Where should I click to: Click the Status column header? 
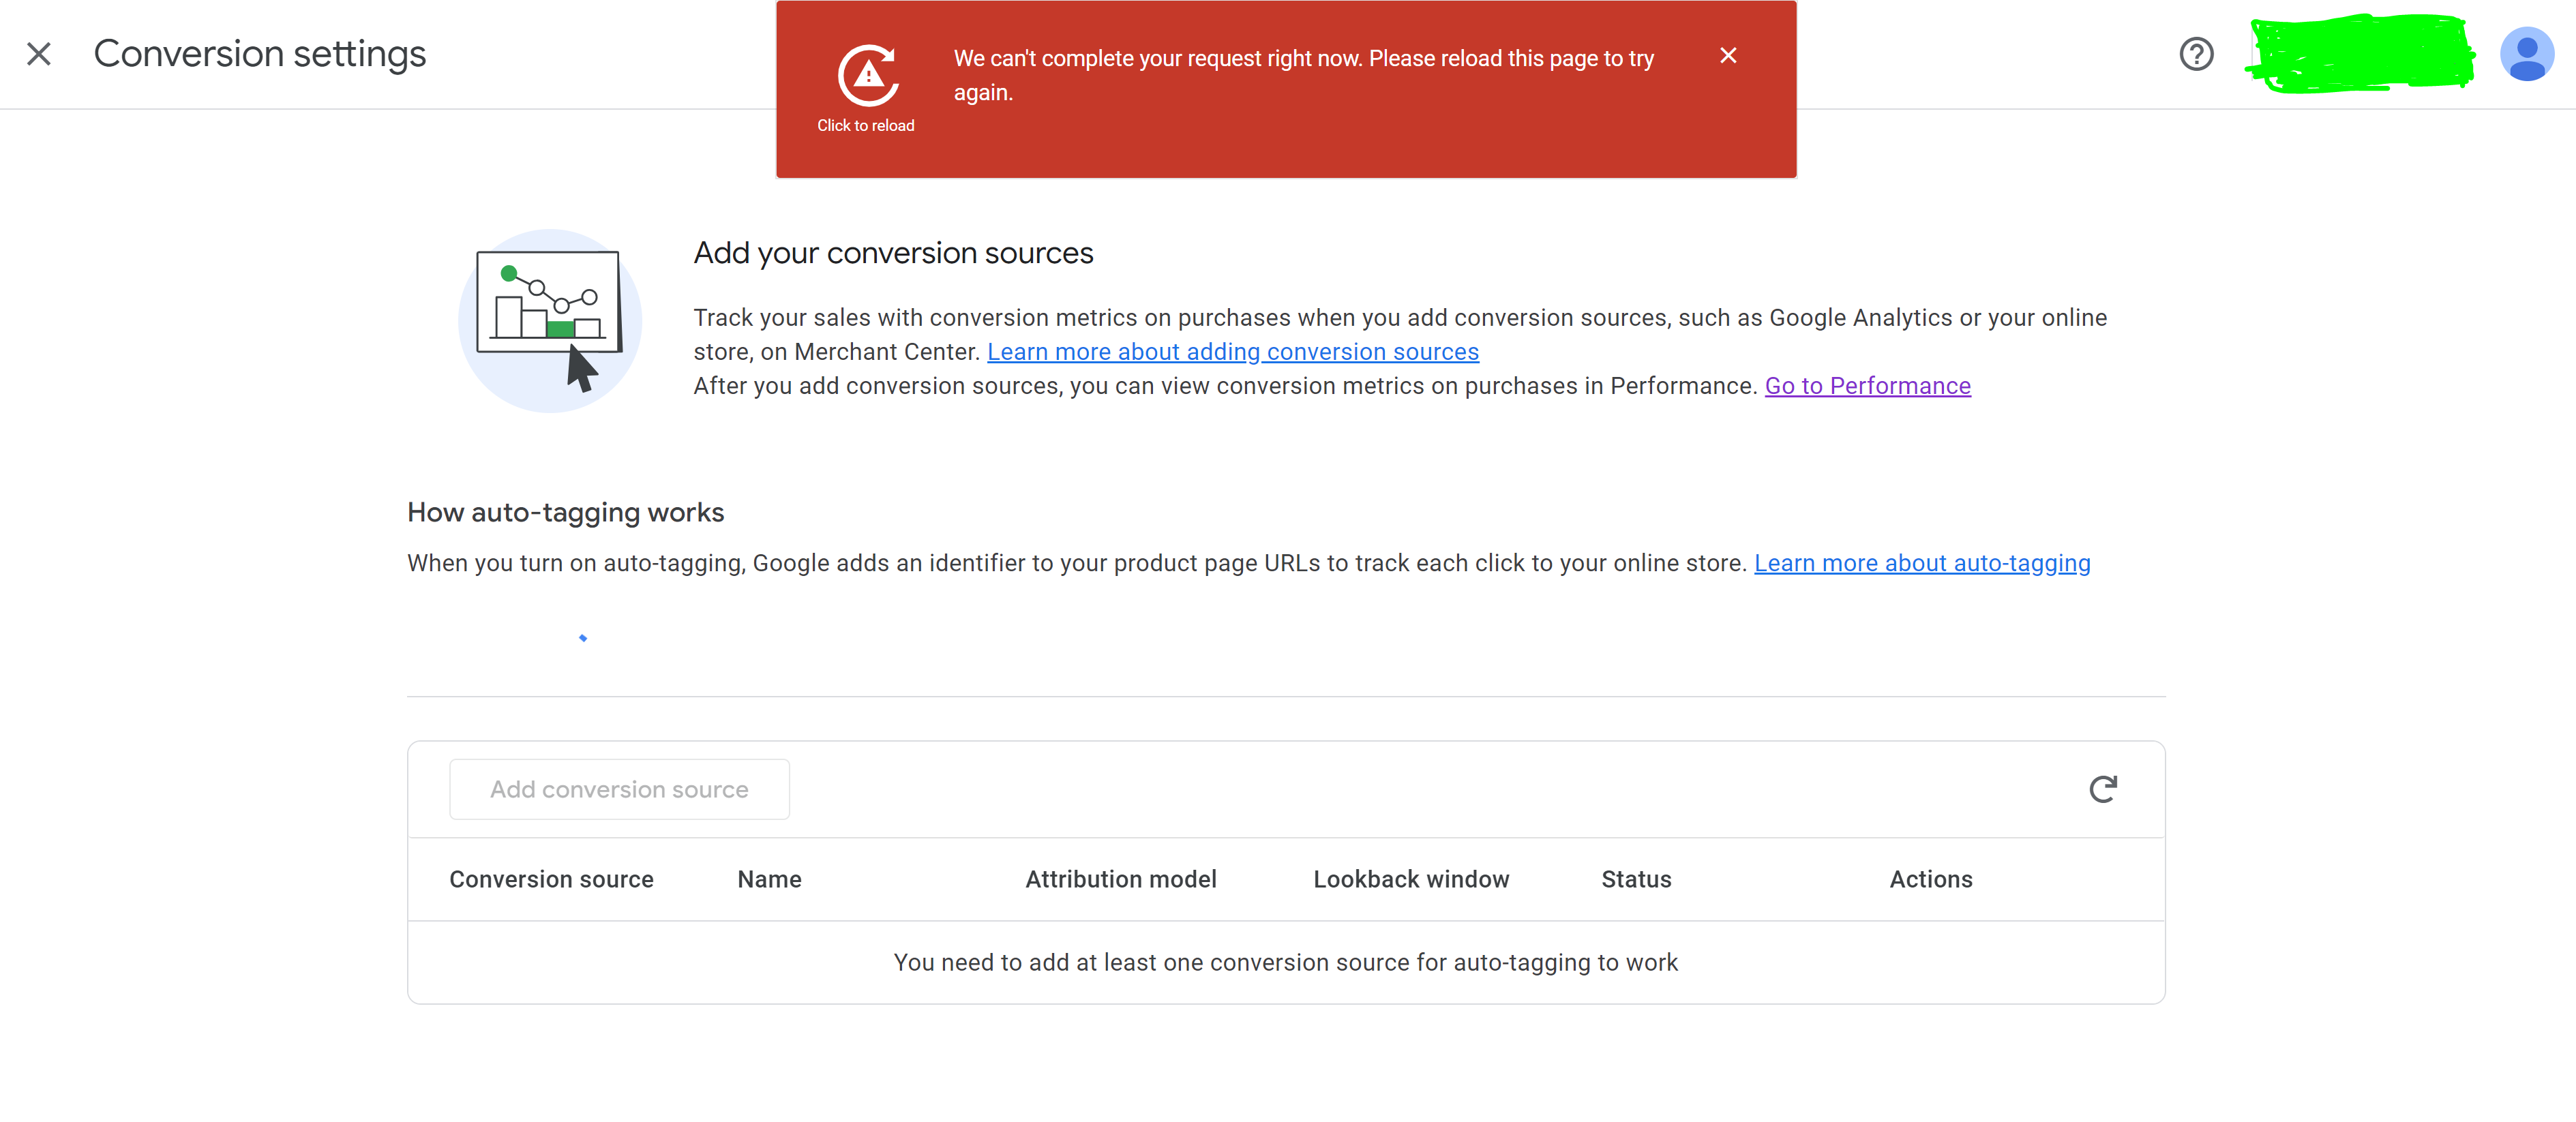tap(1636, 879)
